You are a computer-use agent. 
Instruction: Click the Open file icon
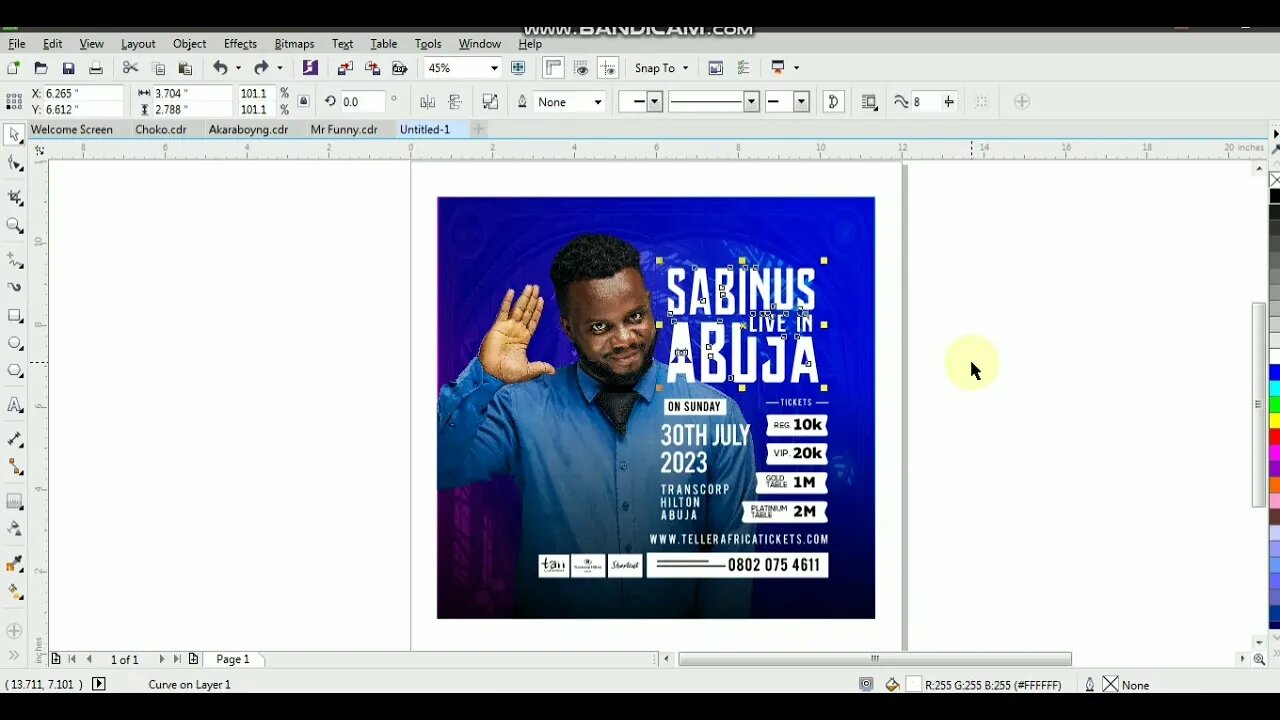tap(41, 68)
